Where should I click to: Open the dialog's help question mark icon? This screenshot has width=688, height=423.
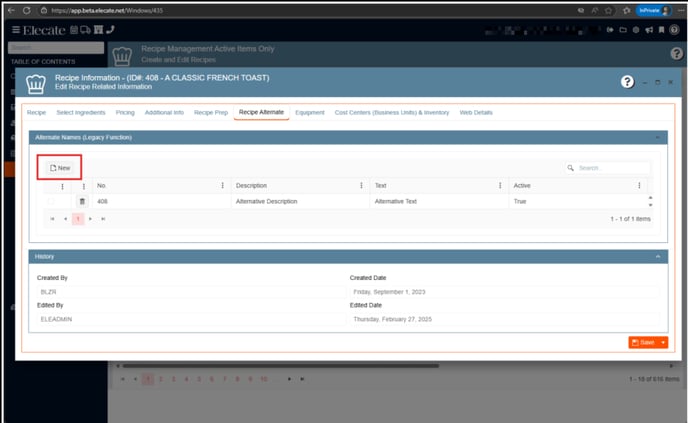click(x=627, y=81)
